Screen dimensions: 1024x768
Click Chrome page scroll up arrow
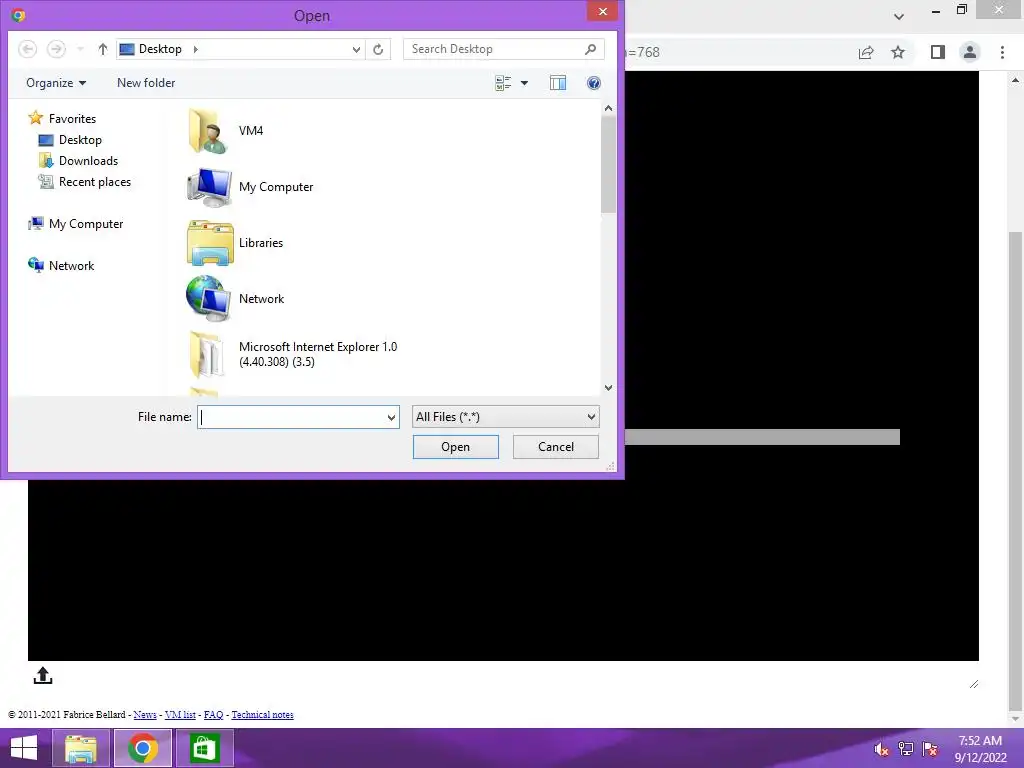point(1016,80)
